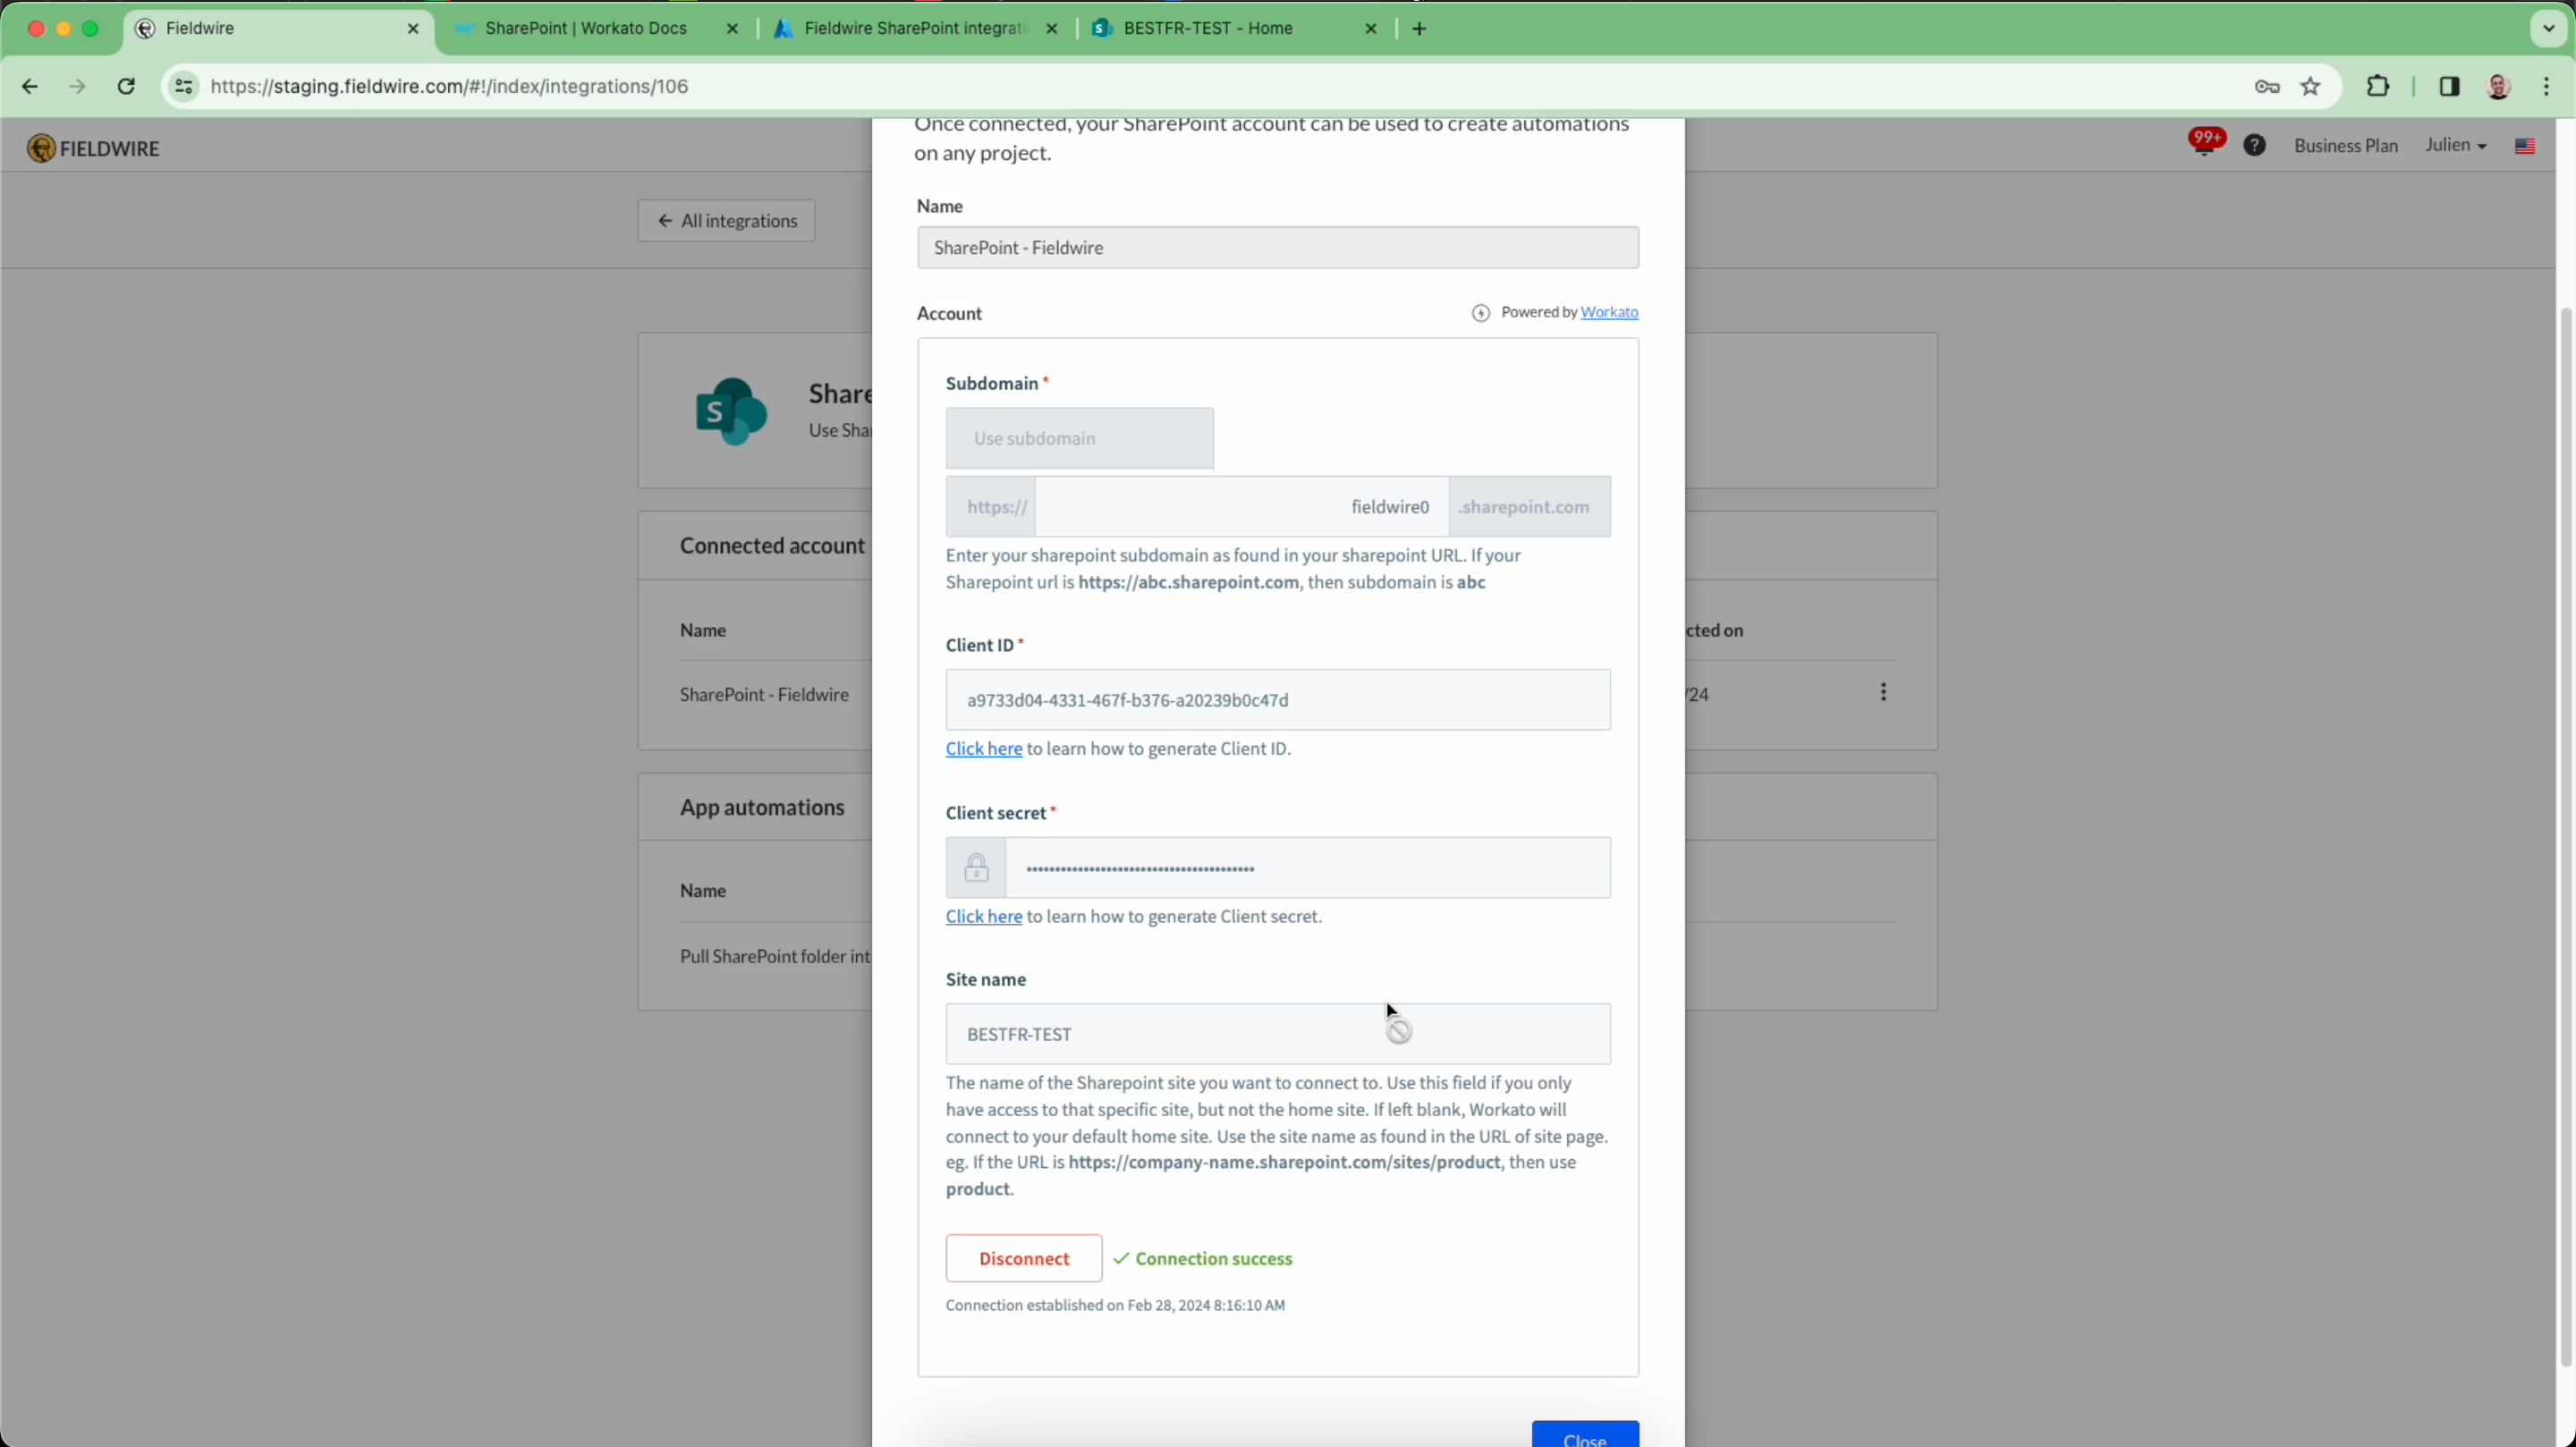Click the US flag language icon
This screenshot has height=1447, width=2576.
pyautogui.click(x=2524, y=147)
